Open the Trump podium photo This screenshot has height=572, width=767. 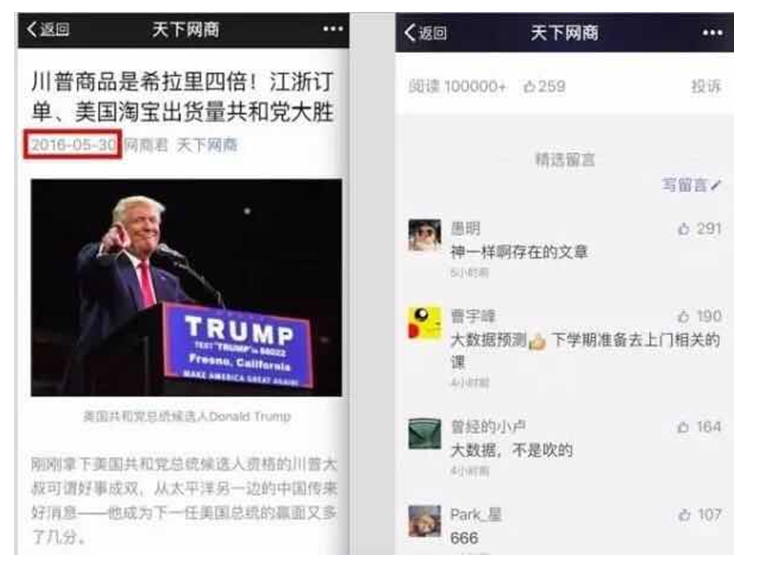tap(186, 288)
